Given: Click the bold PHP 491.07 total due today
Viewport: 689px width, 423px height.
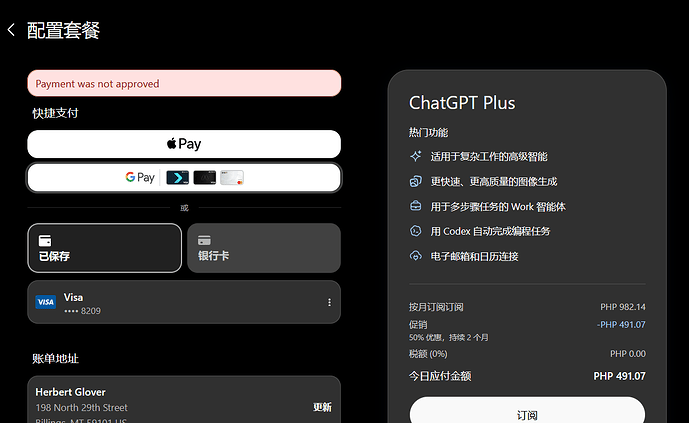Looking at the screenshot, I should click(x=619, y=376).
